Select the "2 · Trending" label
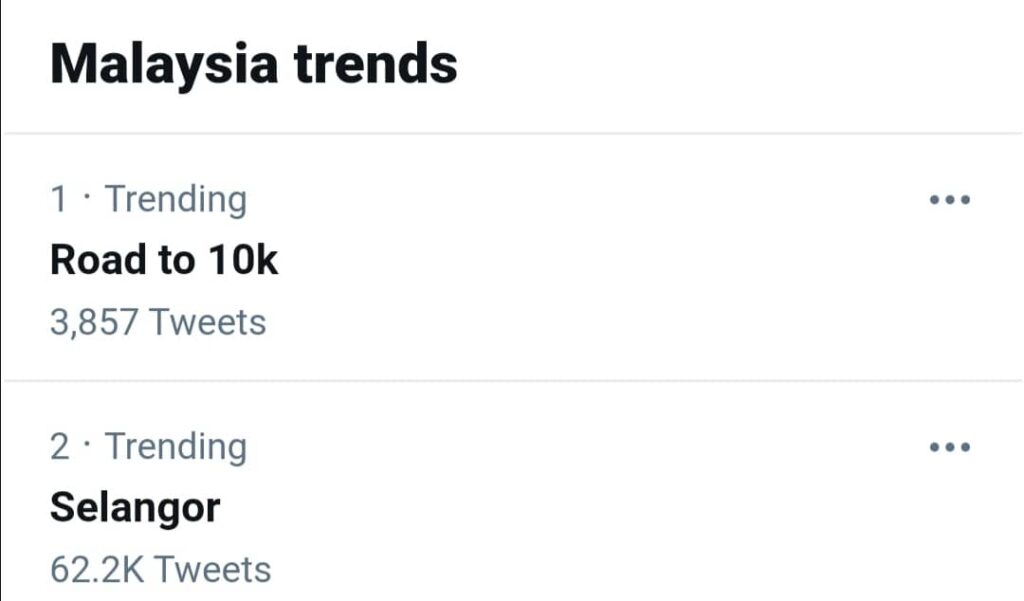The height and width of the screenshot is (601, 1024). tap(148, 446)
